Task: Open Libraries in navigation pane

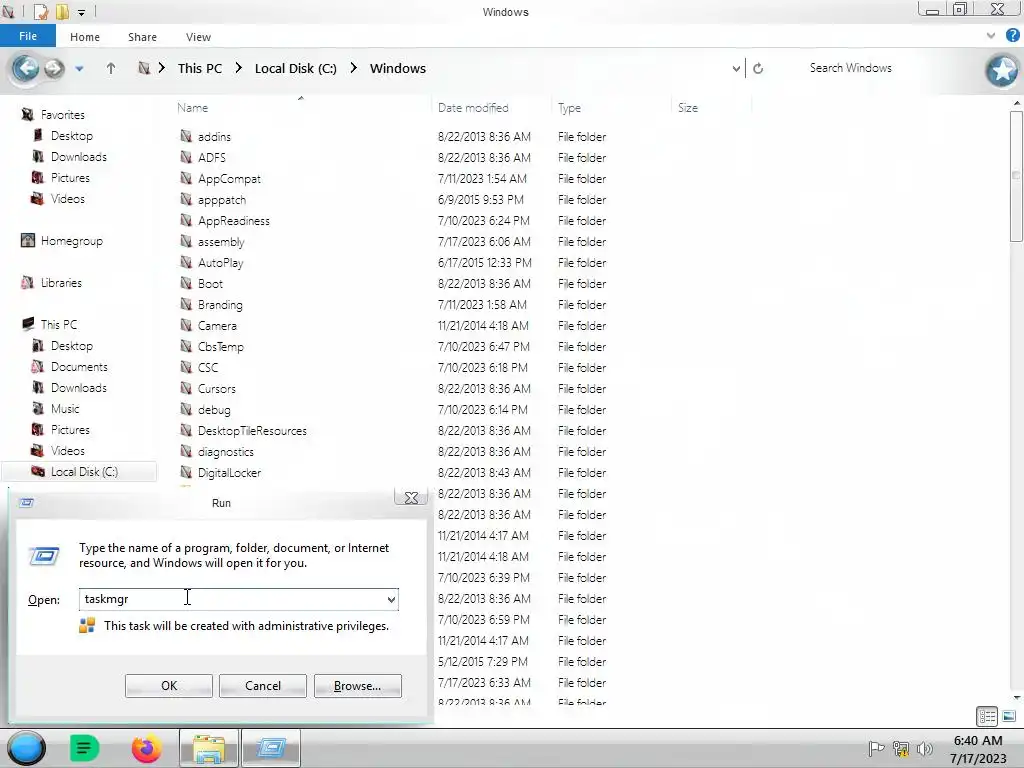Action: [61, 283]
